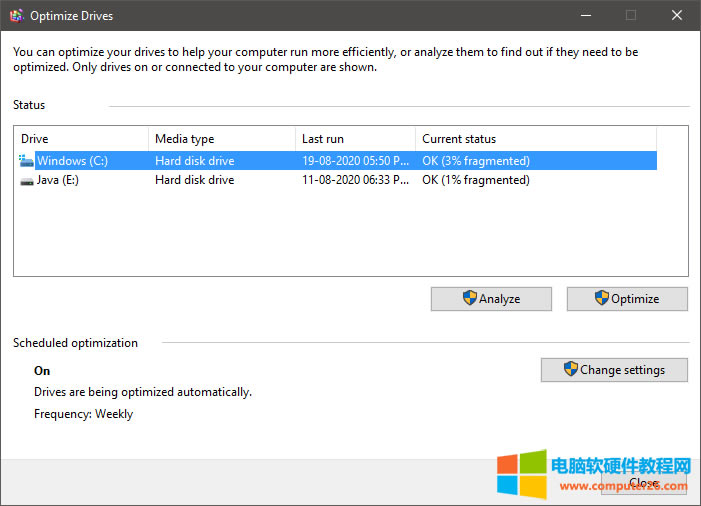701x506 pixels.
Task: Click the 19-08-2020 last run entry
Action: coord(355,160)
